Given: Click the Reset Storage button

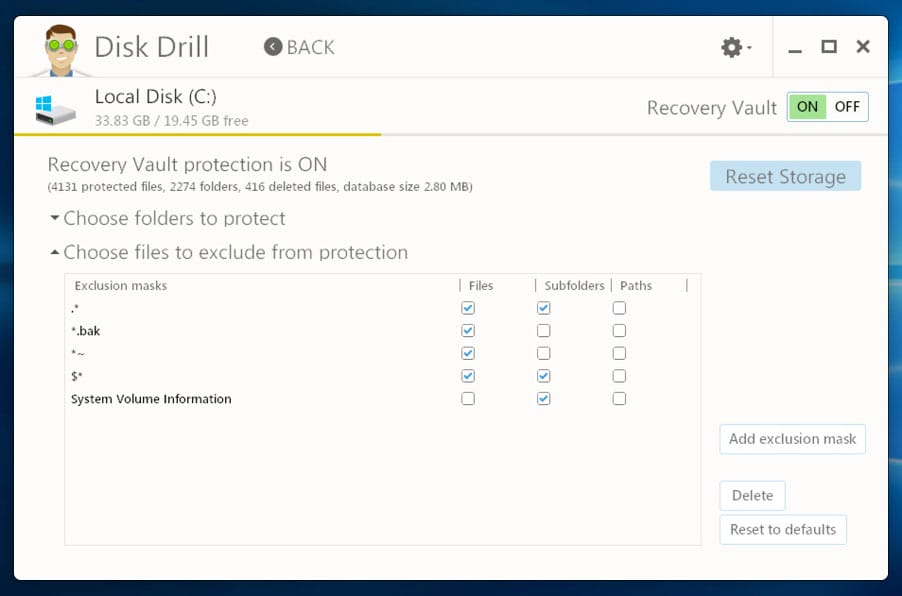Looking at the screenshot, I should pyautogui.click(x=785, y=177).
